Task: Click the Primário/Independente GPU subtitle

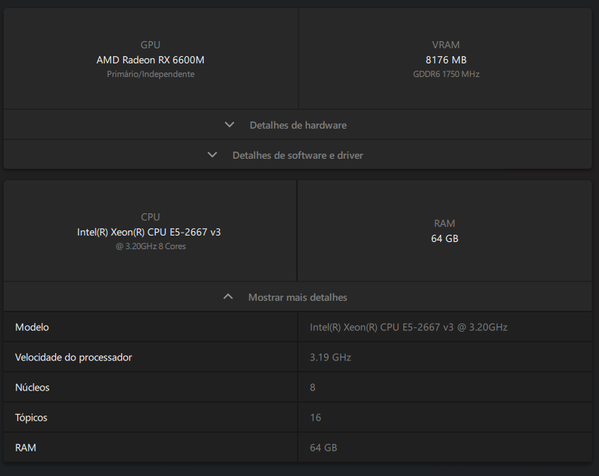Action: pyautogui.click(x=151, y=74)
